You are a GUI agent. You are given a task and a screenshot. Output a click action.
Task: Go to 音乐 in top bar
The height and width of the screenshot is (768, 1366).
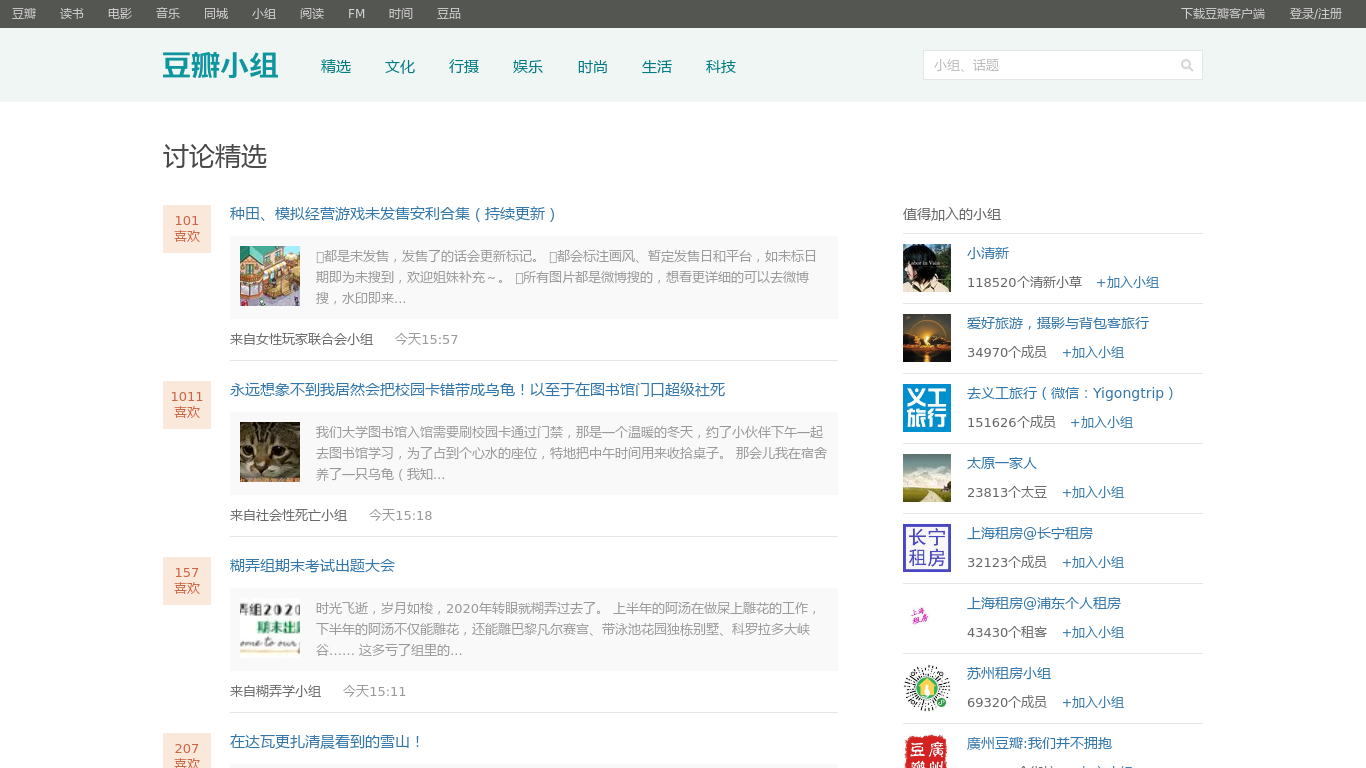[168, 14]
